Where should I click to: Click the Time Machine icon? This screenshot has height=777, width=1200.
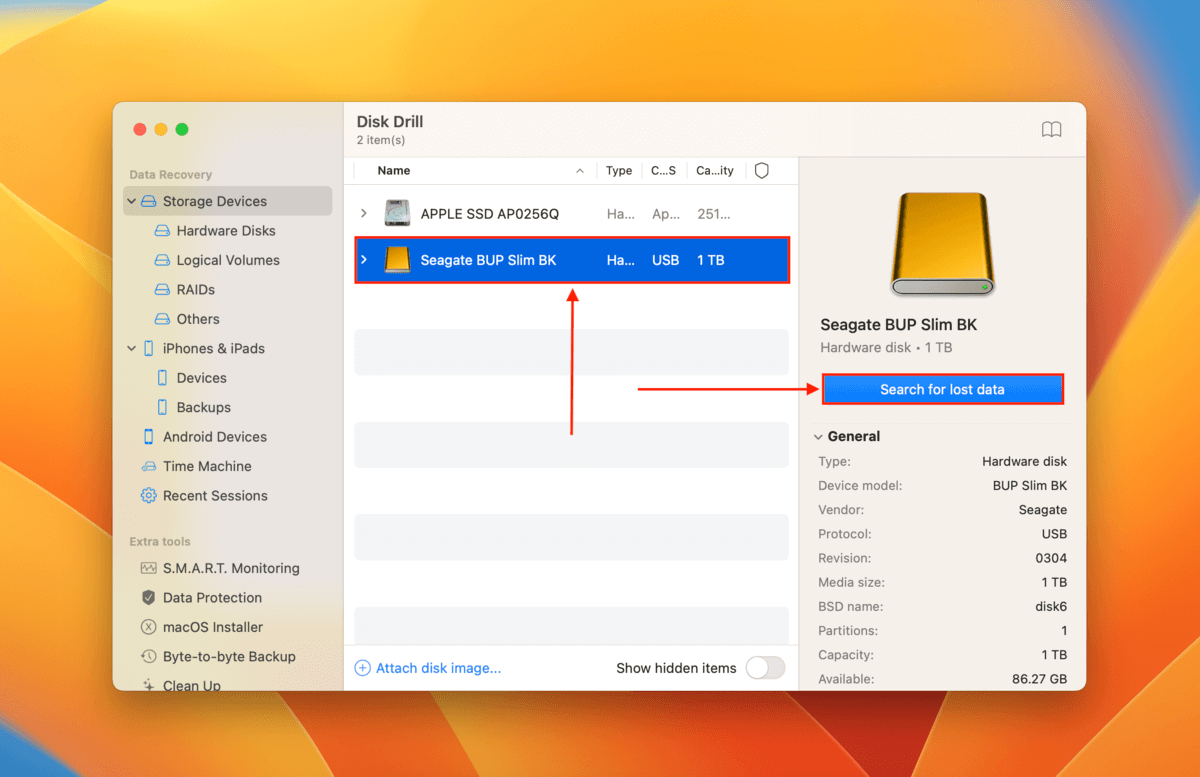[x=149, y=466]
